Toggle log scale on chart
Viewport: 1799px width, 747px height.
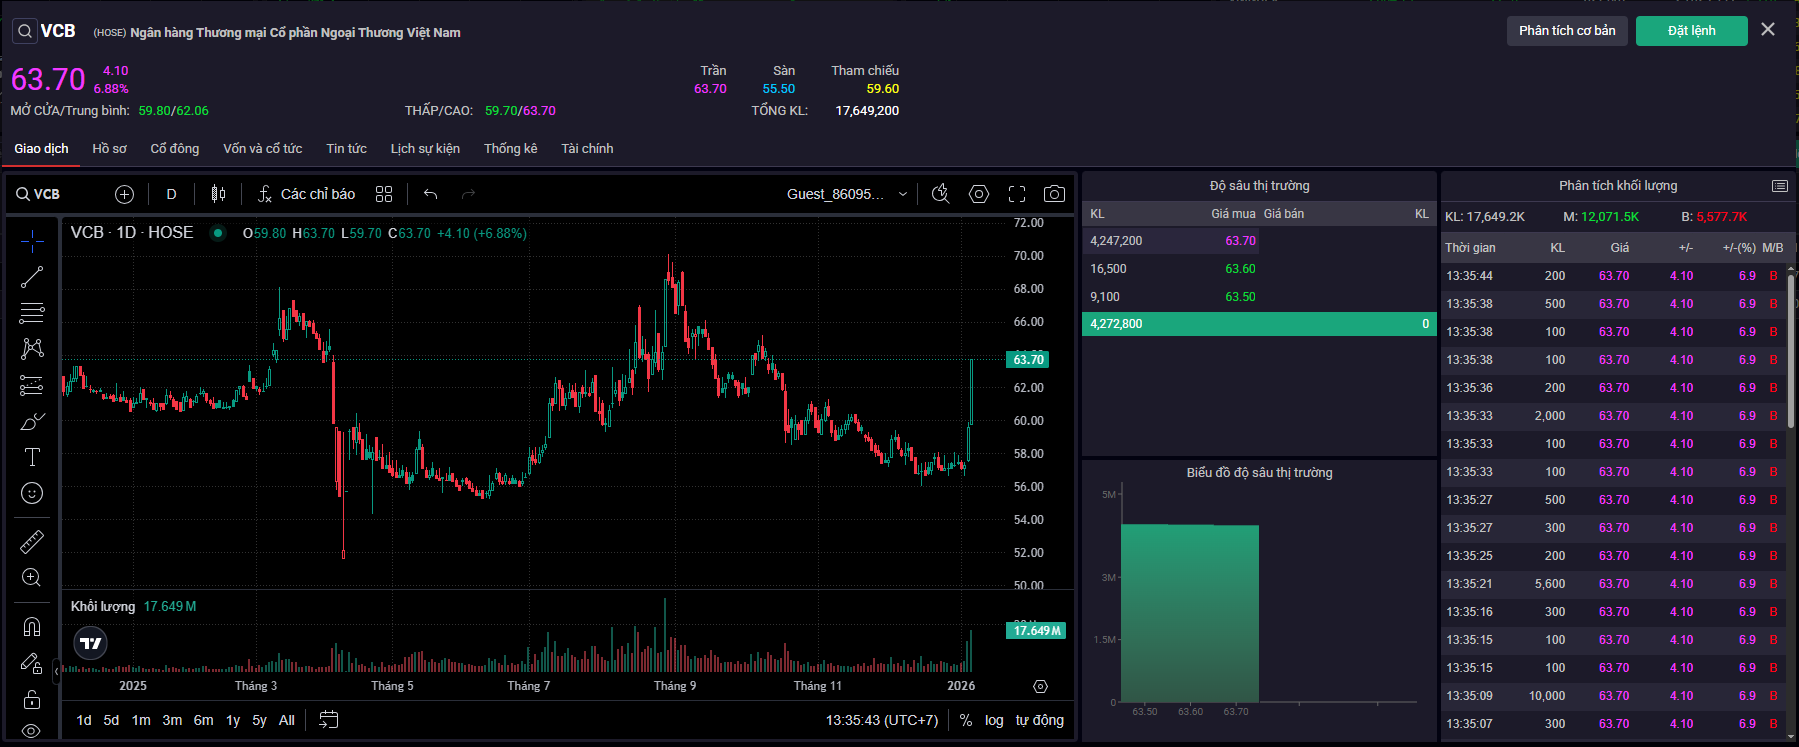click(x=994, y=720)
